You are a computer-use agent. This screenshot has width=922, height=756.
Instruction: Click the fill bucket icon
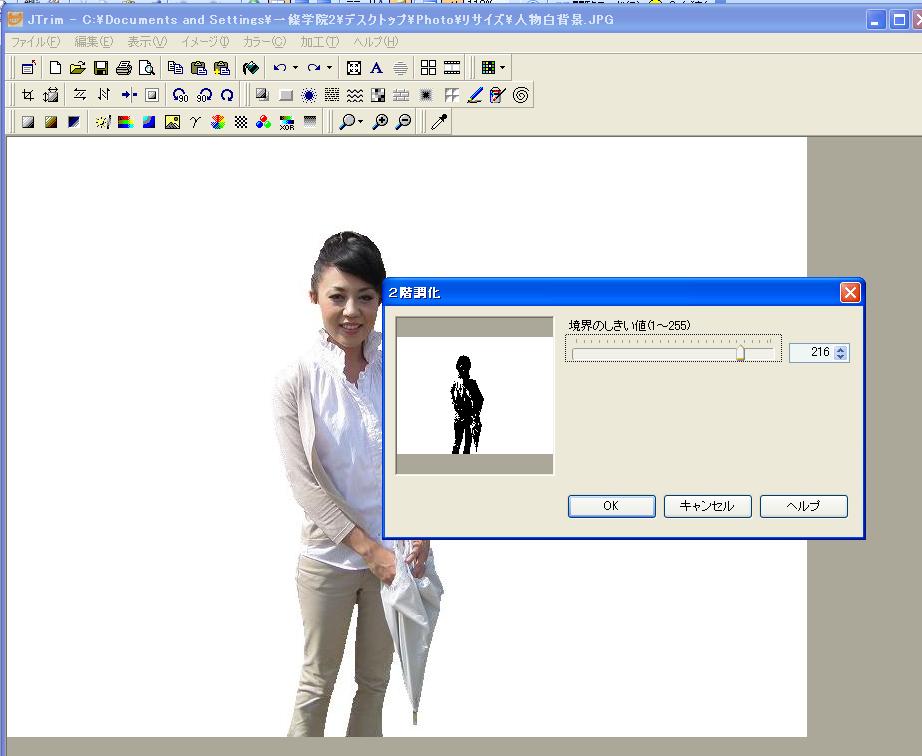coord(250,68)
